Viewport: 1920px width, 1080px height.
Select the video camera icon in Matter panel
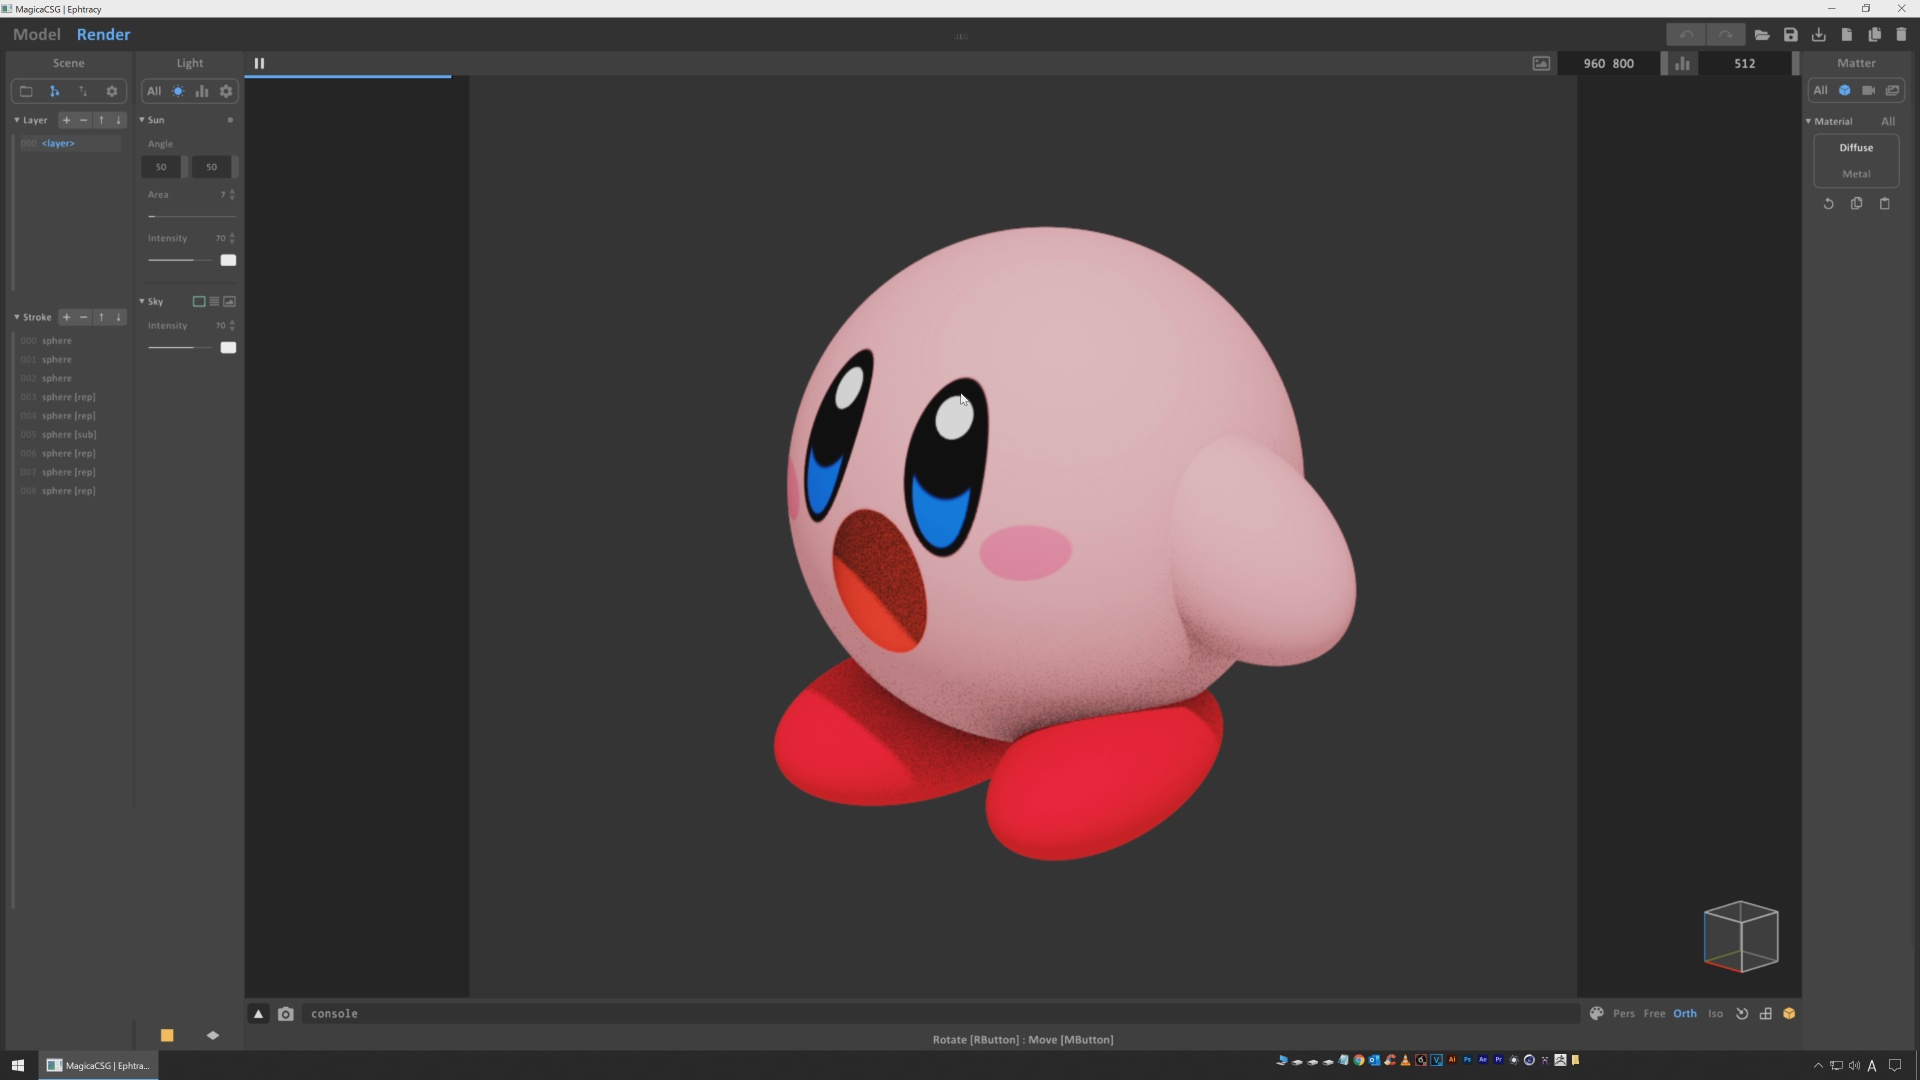pyautogui.click(x=1868, y=91)
